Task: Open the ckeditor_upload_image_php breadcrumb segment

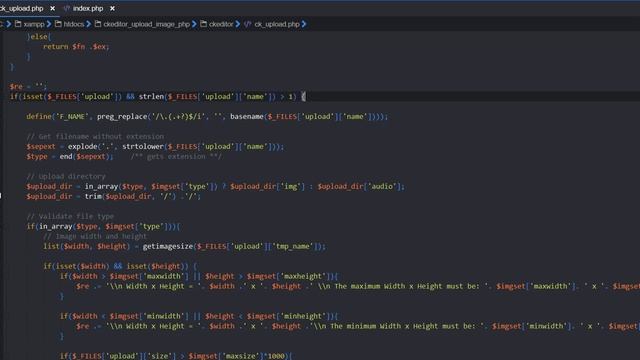Action: click(x=147, y=24)
